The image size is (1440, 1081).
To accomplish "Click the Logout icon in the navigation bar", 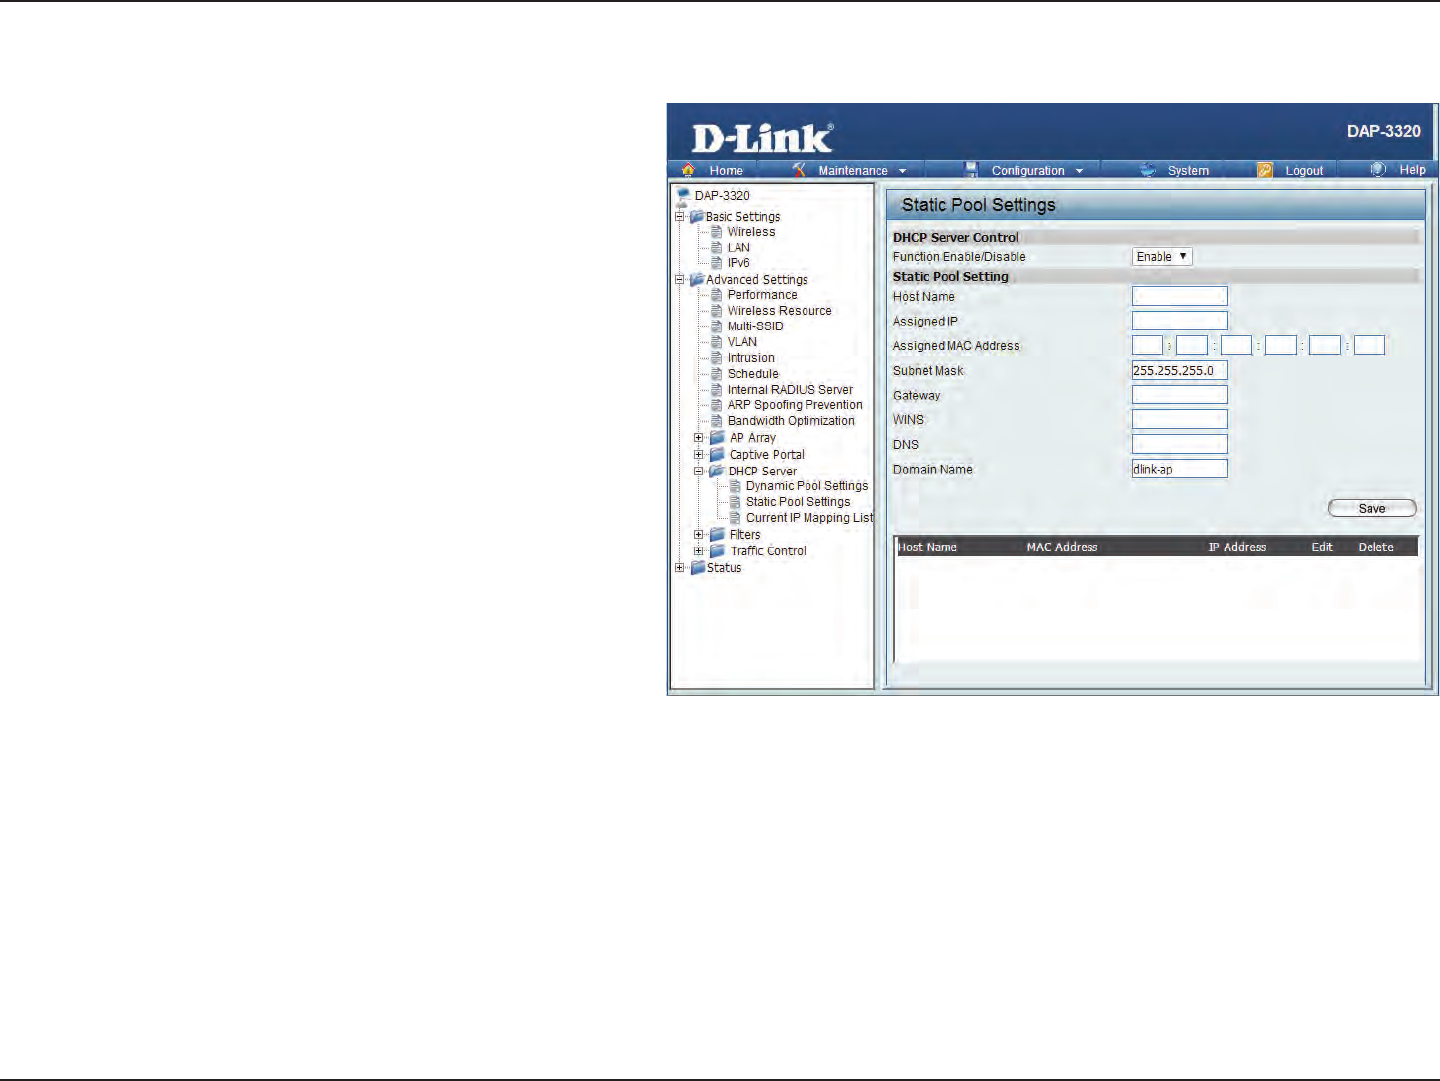I will tap(1265, 170).
